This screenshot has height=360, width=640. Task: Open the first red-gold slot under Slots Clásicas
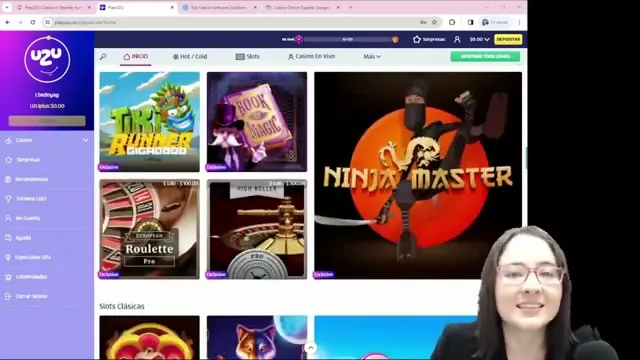coord(150,337)
